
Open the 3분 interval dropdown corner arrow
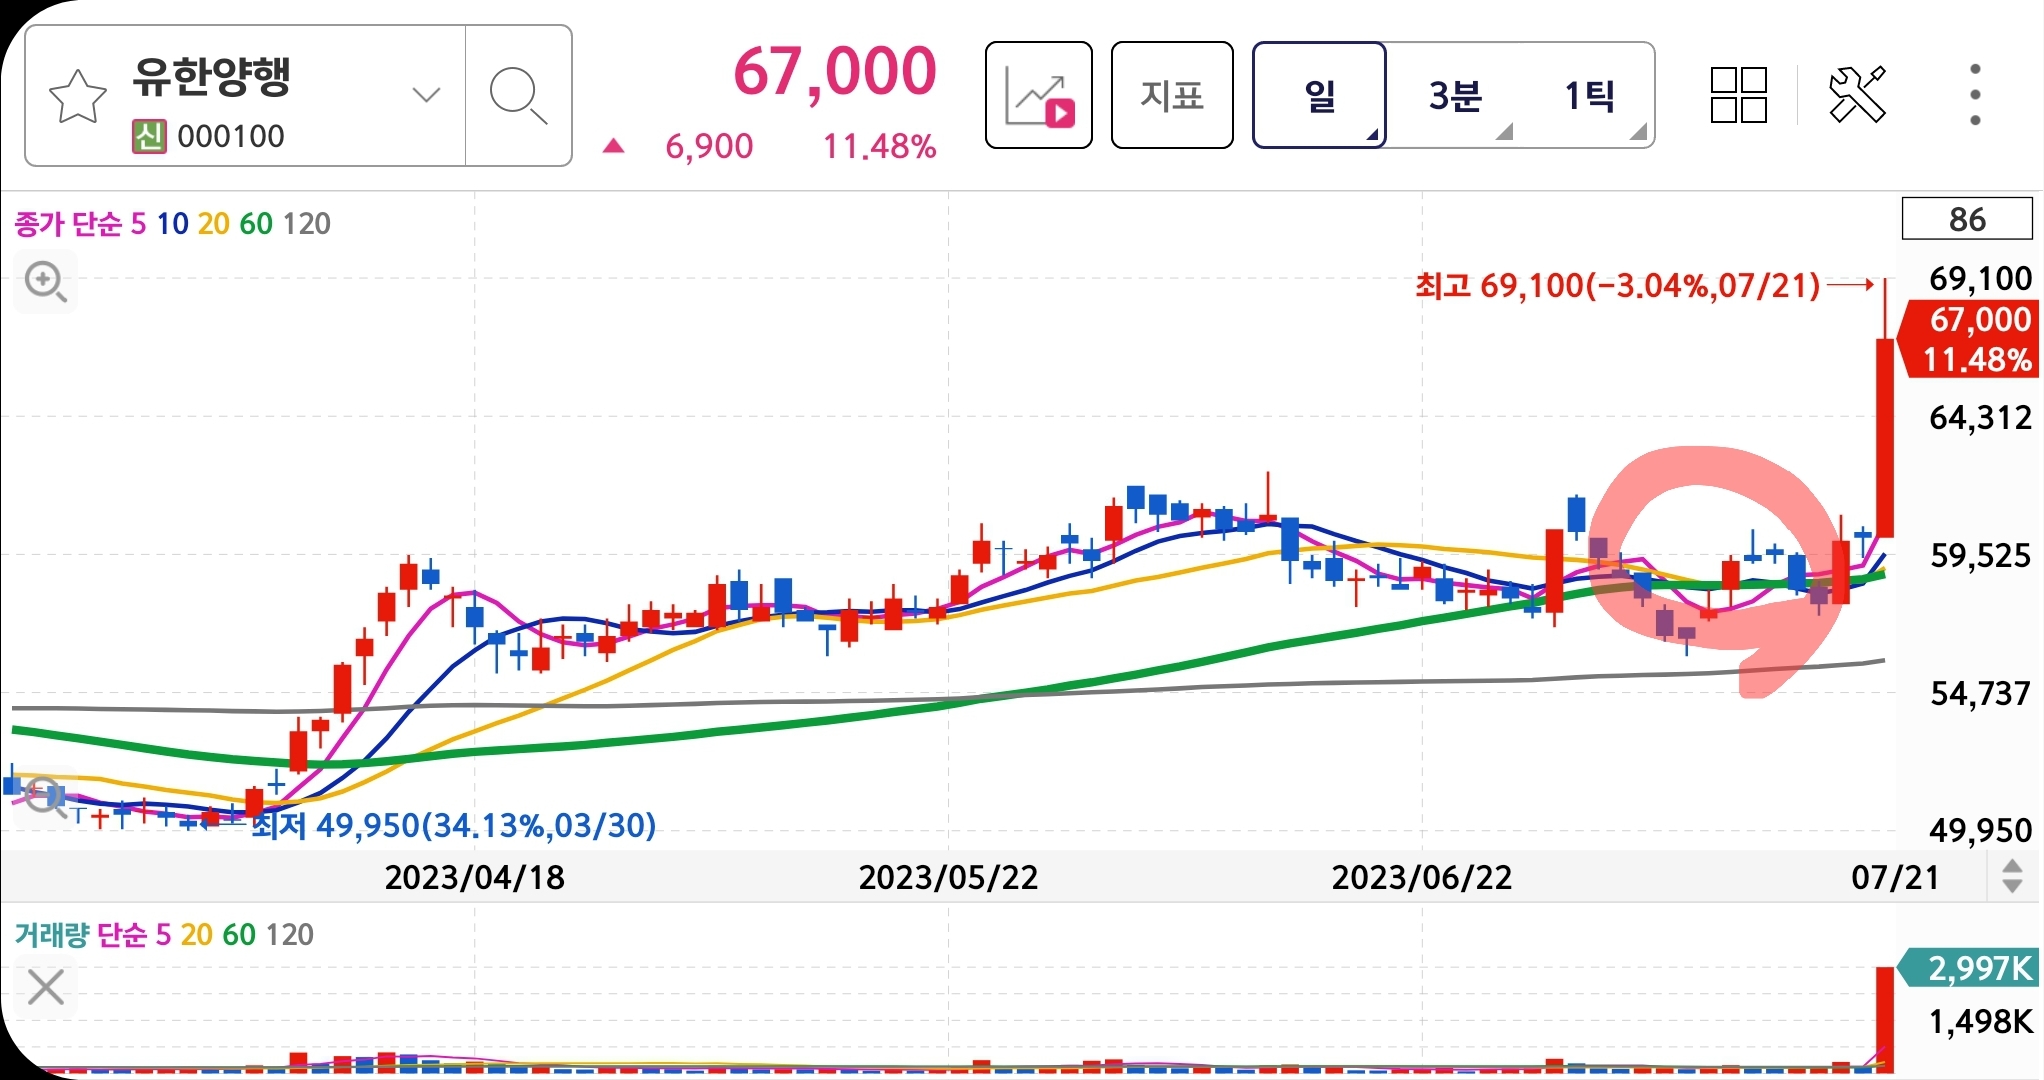1505,132
